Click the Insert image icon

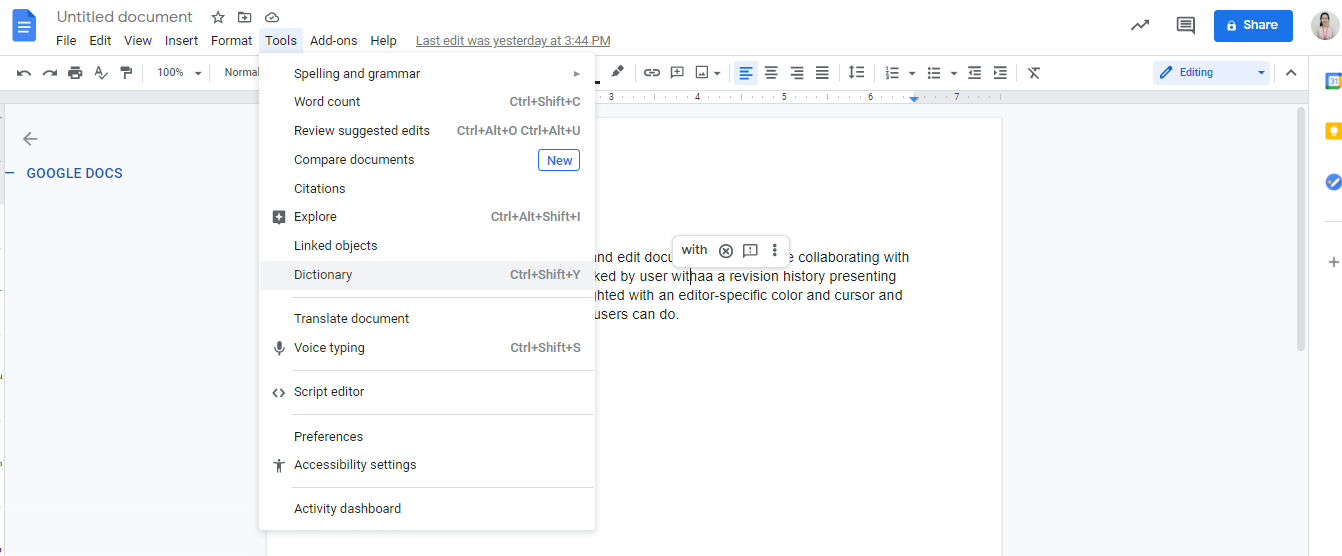[x=702, y=73]
